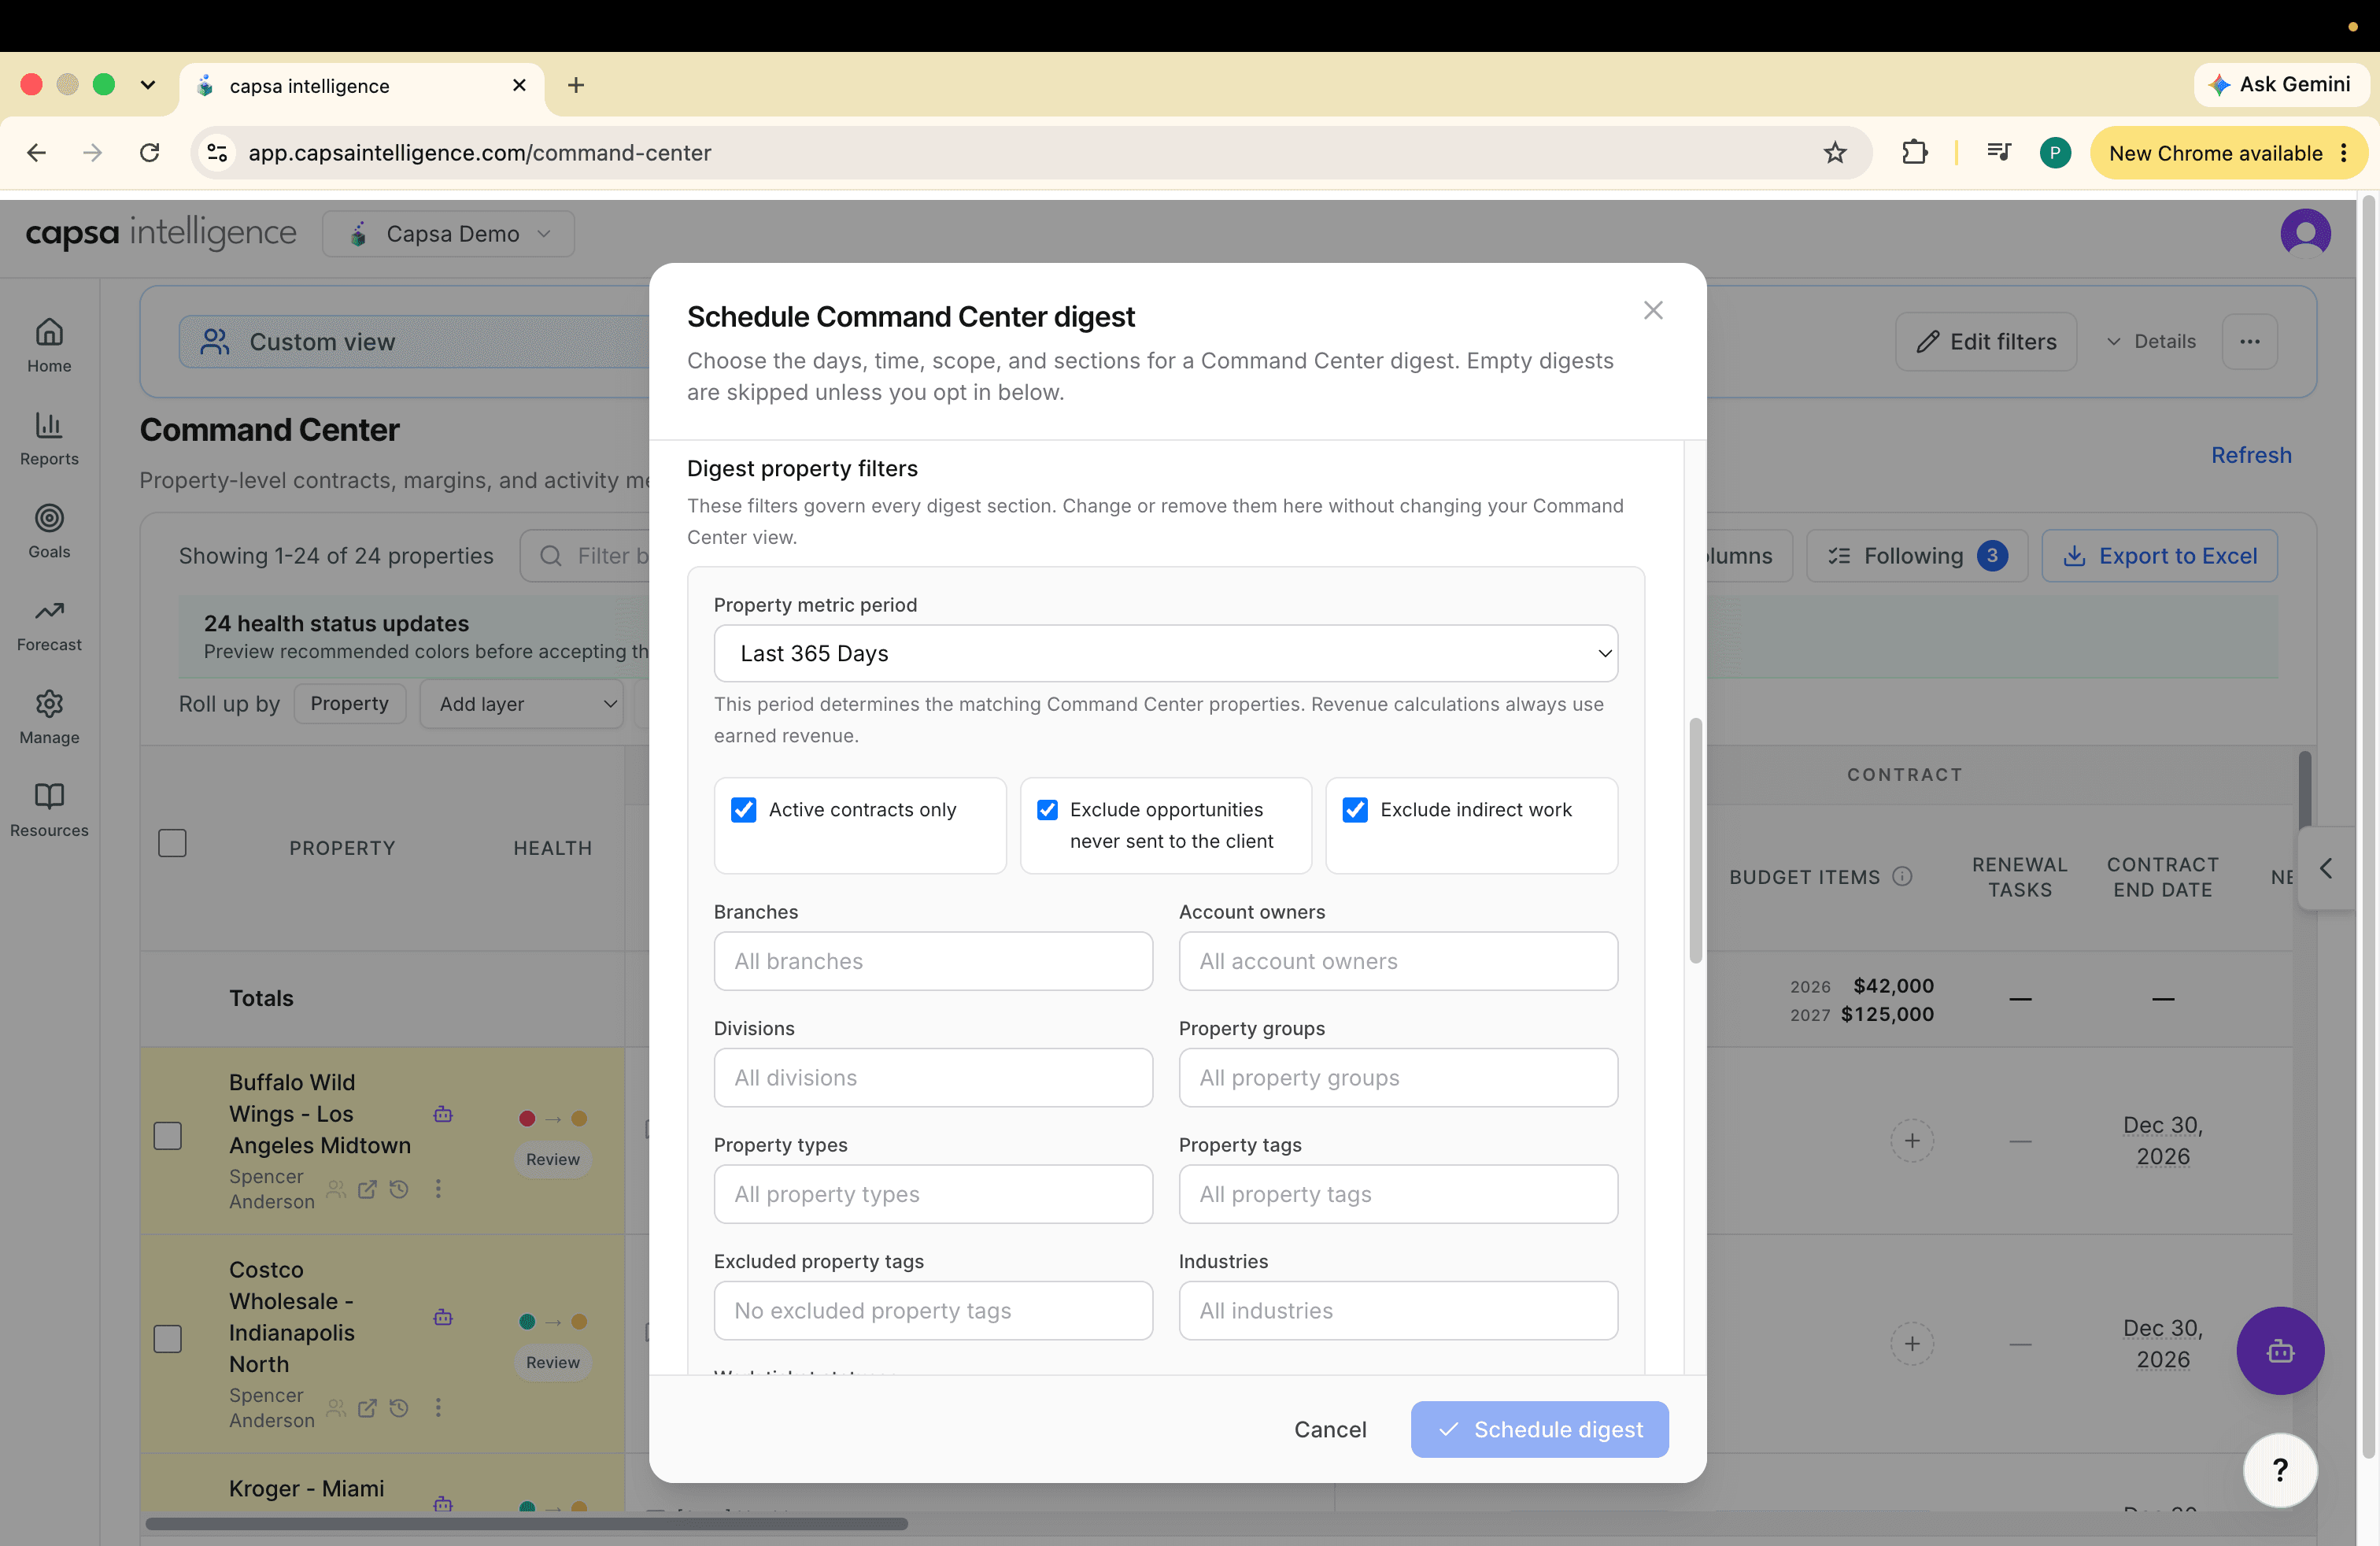This screenshot has width=2380, height=1546.
Task: Open the Account owners selector
Action: (x=1398, y=961)
